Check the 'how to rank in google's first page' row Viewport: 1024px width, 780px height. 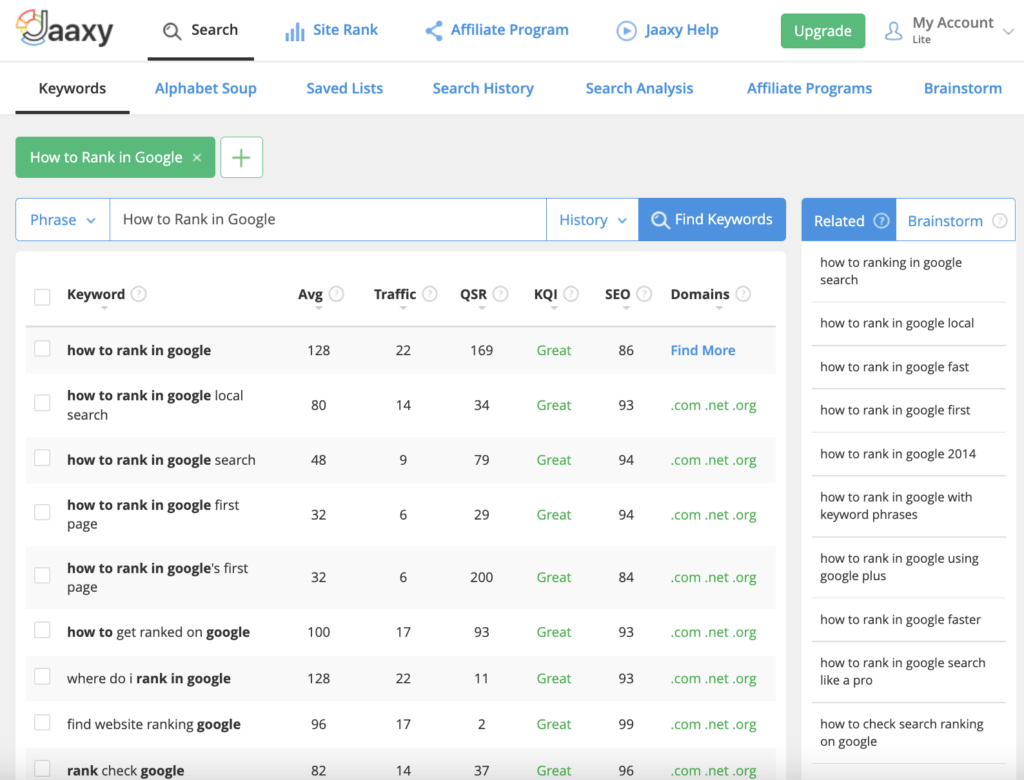click(42, 575)
